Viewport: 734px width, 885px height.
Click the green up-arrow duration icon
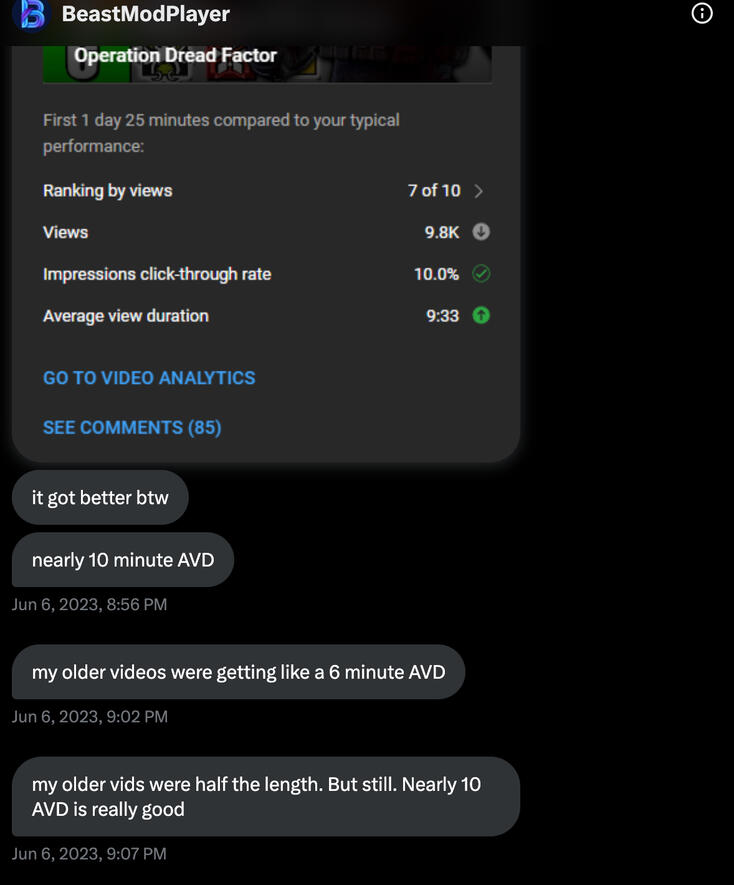click(481, 316)
